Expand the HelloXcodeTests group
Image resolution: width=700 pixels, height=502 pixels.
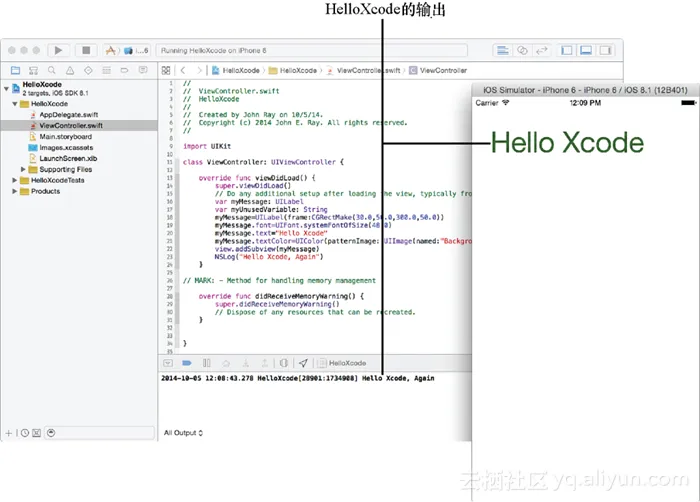click(14, 180)
